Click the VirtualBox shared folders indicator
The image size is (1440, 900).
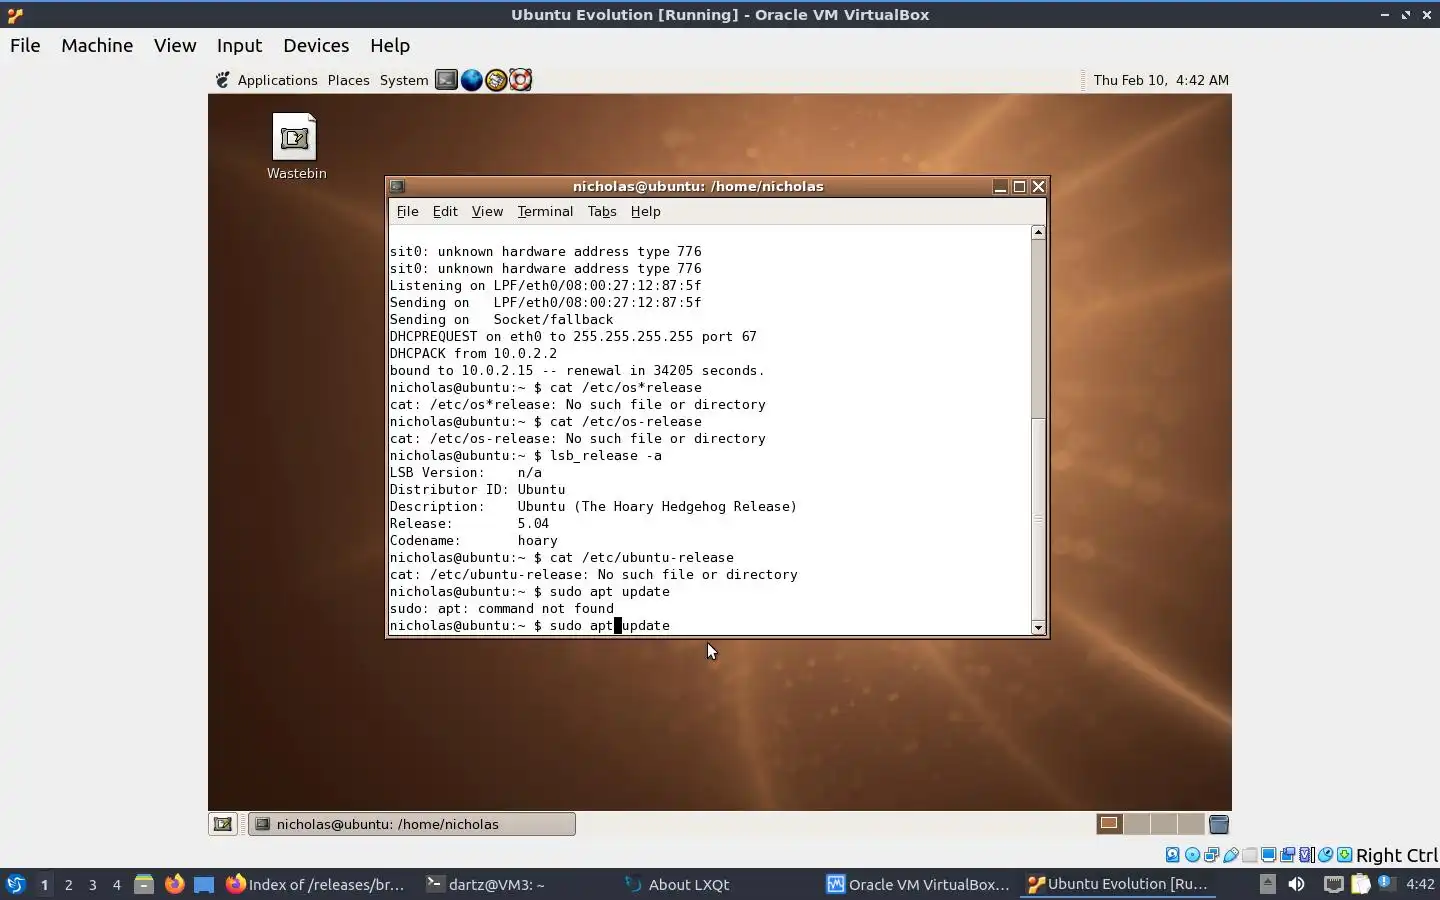1249,855
